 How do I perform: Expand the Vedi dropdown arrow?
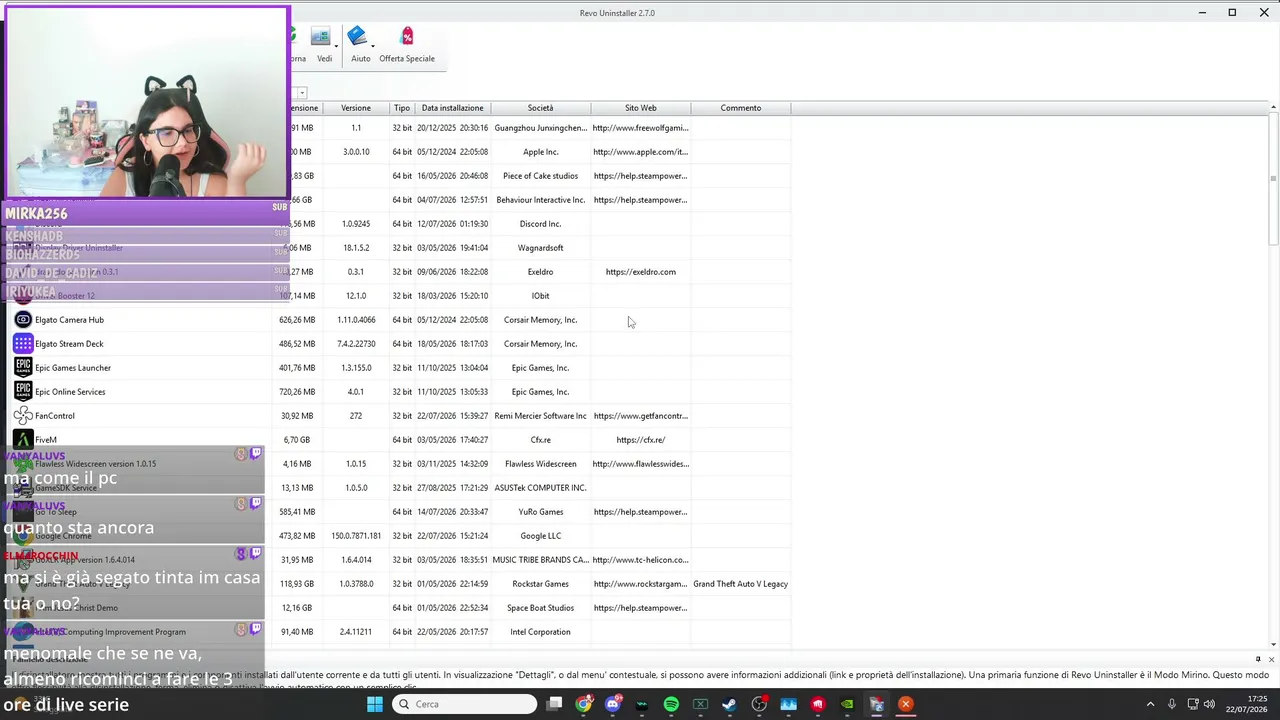tap(337, 46)
